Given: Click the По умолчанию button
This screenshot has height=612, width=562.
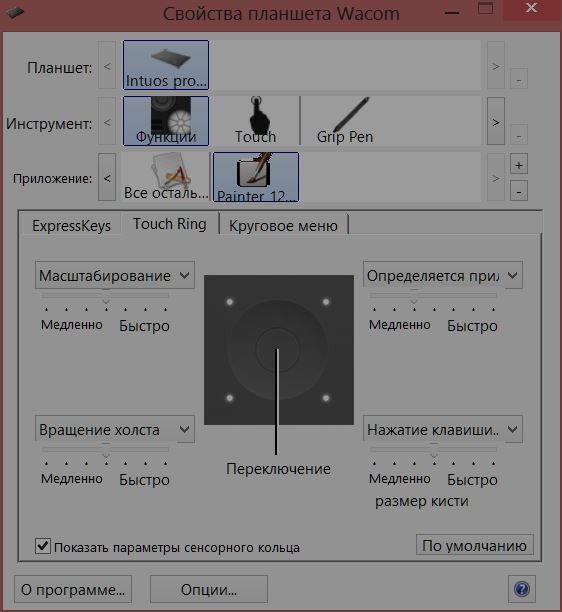Looking at the screenshot, I should click(x=475, y=545).
